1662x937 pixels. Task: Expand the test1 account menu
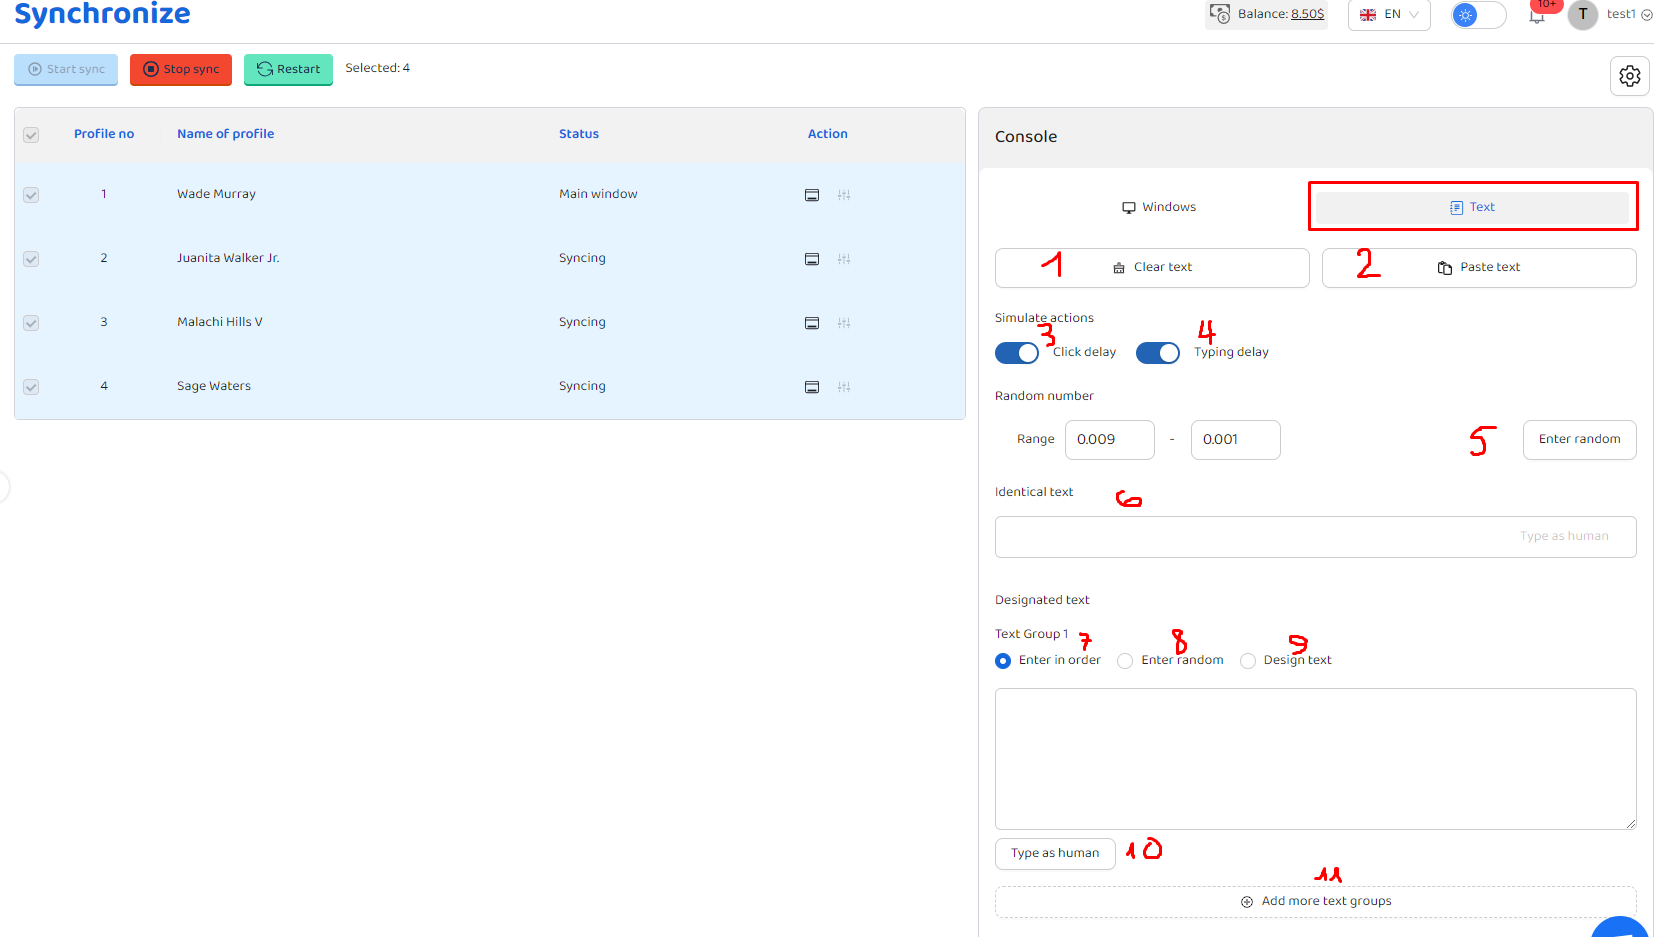point(1629,14)
